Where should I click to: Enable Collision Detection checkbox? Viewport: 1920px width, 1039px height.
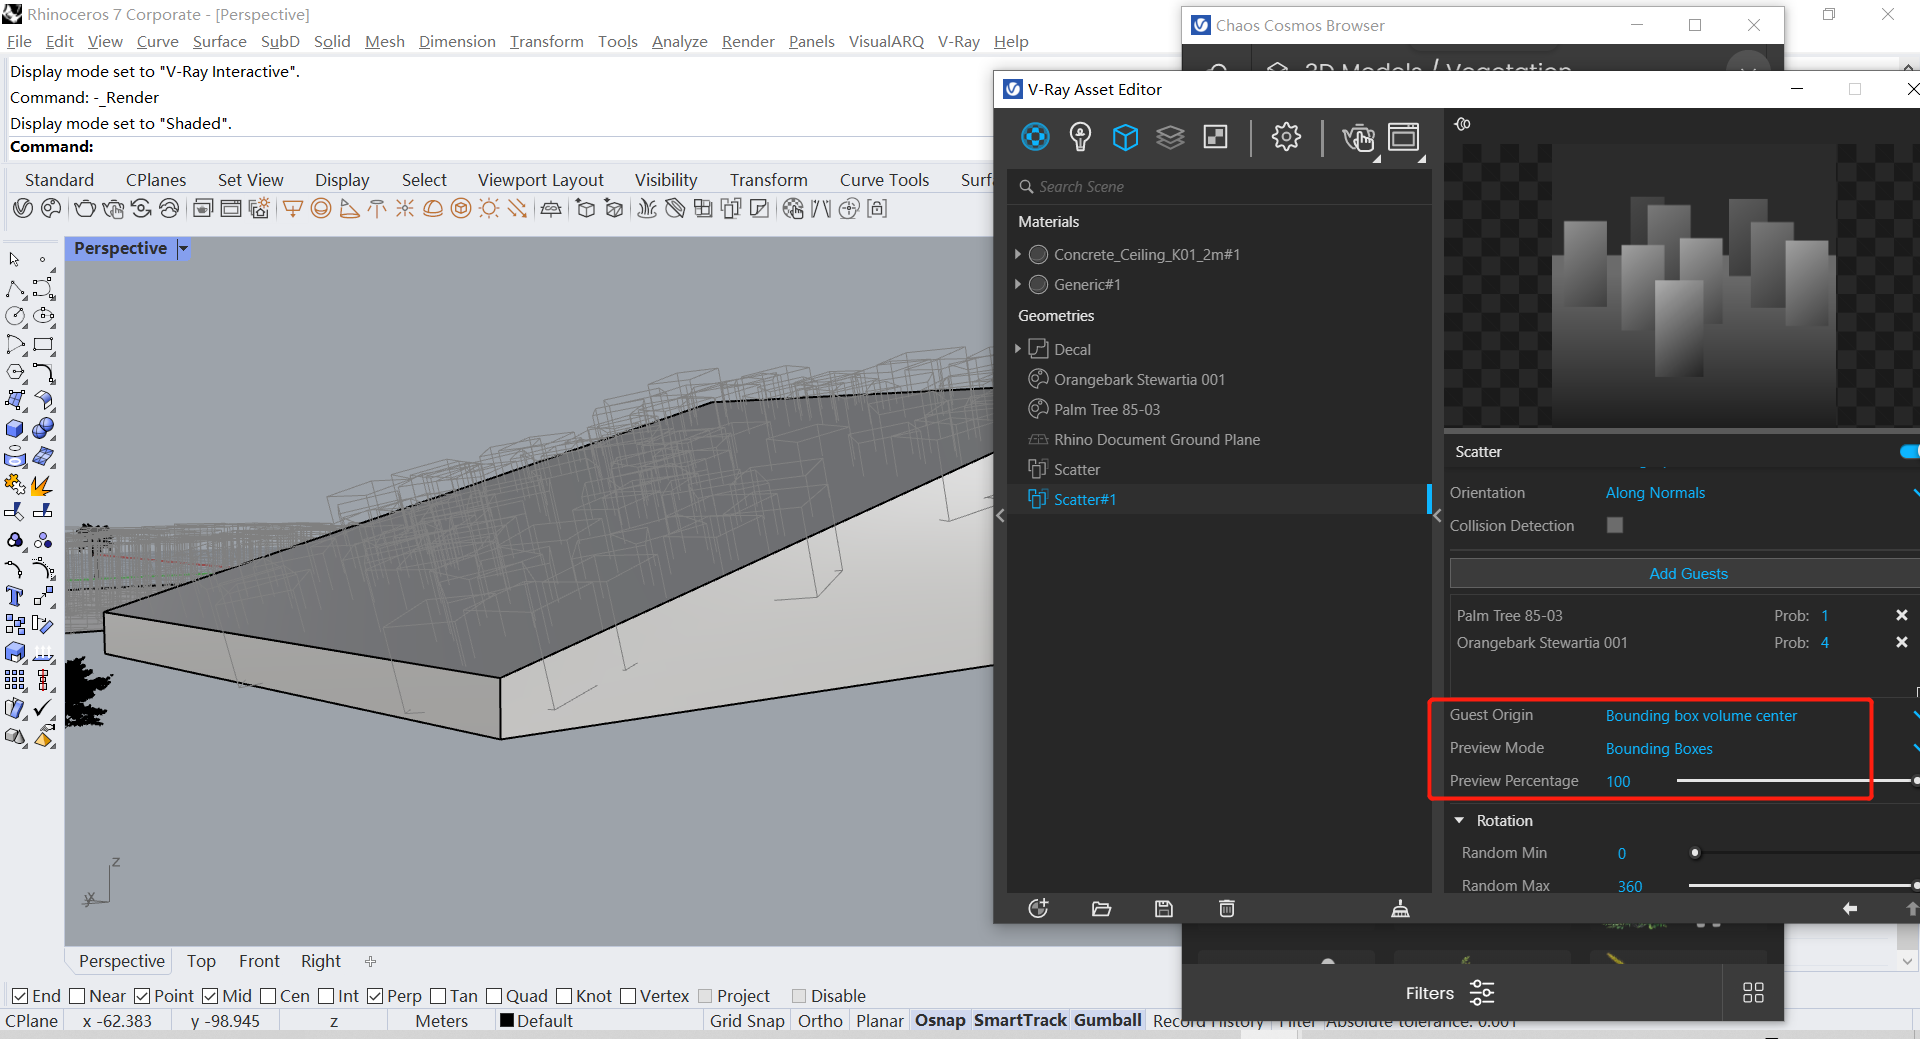pos(1615,525)
